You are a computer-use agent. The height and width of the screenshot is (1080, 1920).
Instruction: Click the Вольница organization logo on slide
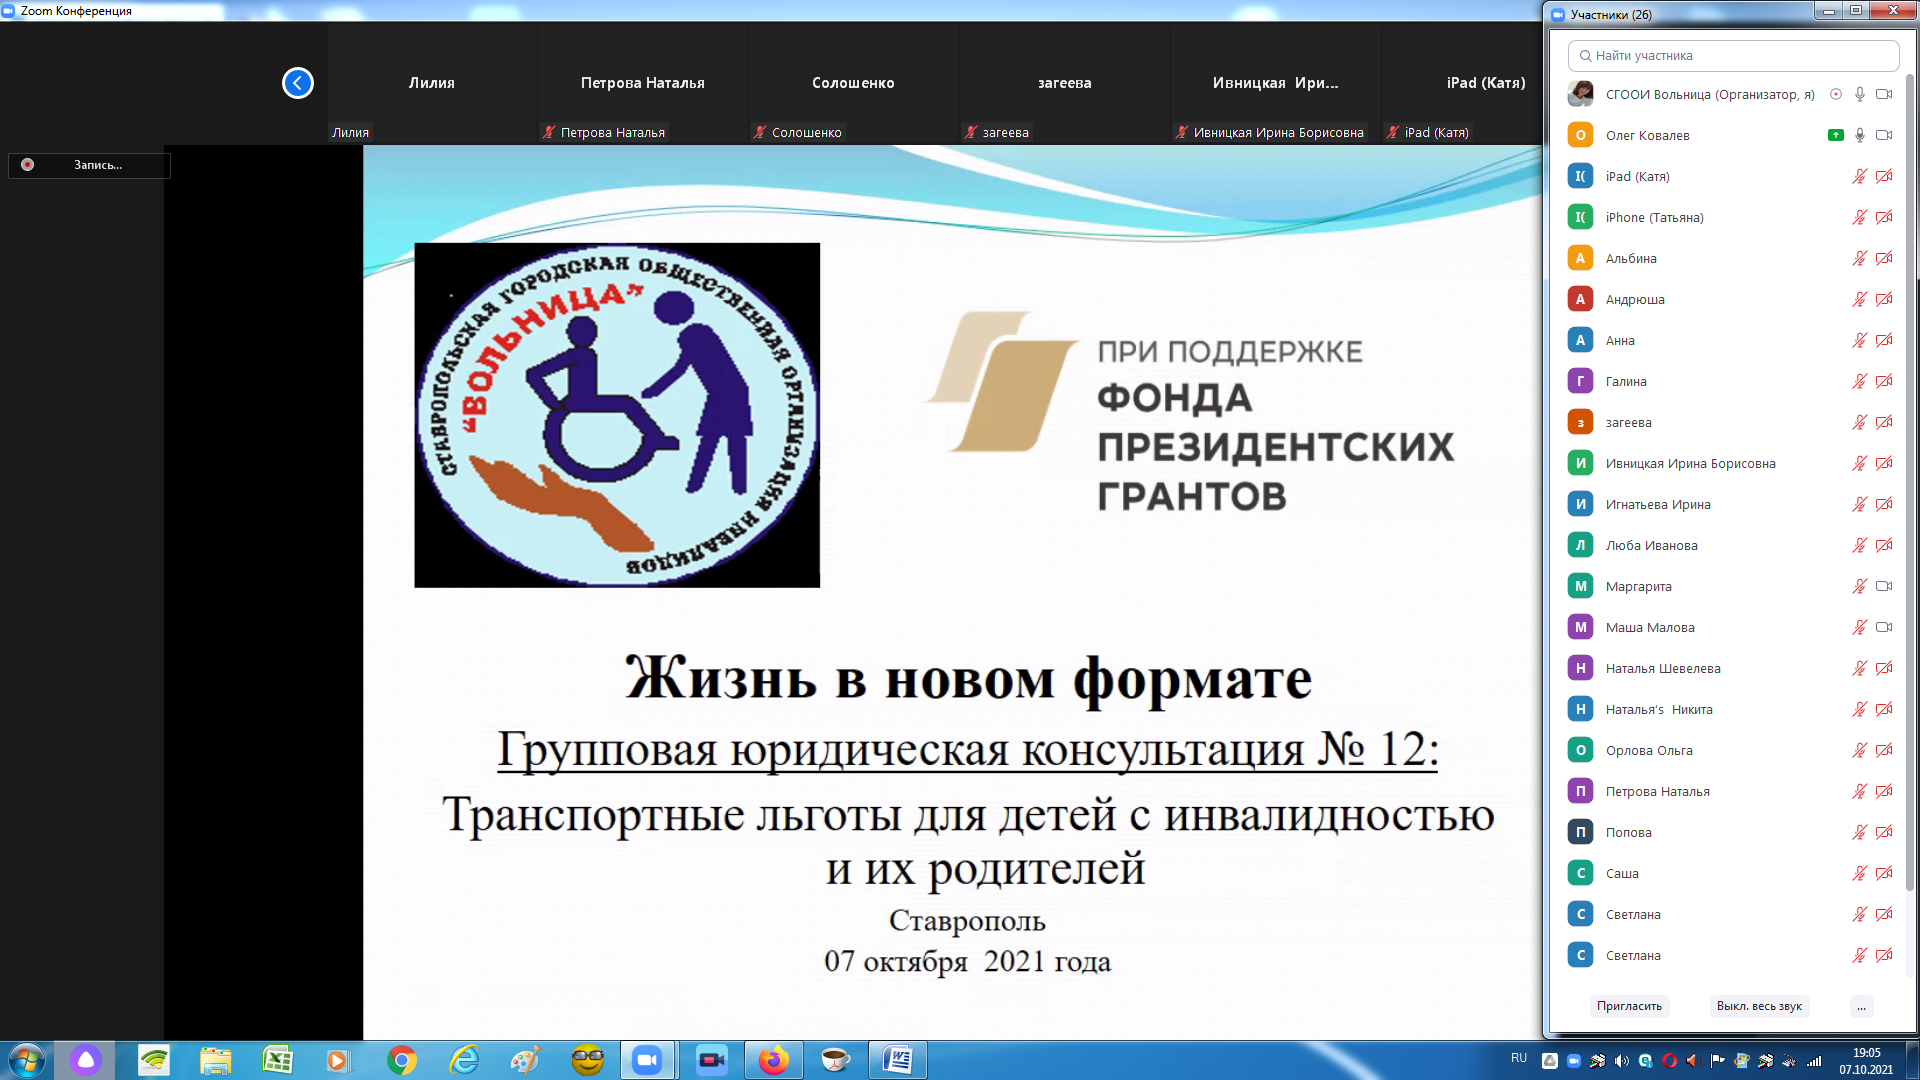click(x=617, y=415)
